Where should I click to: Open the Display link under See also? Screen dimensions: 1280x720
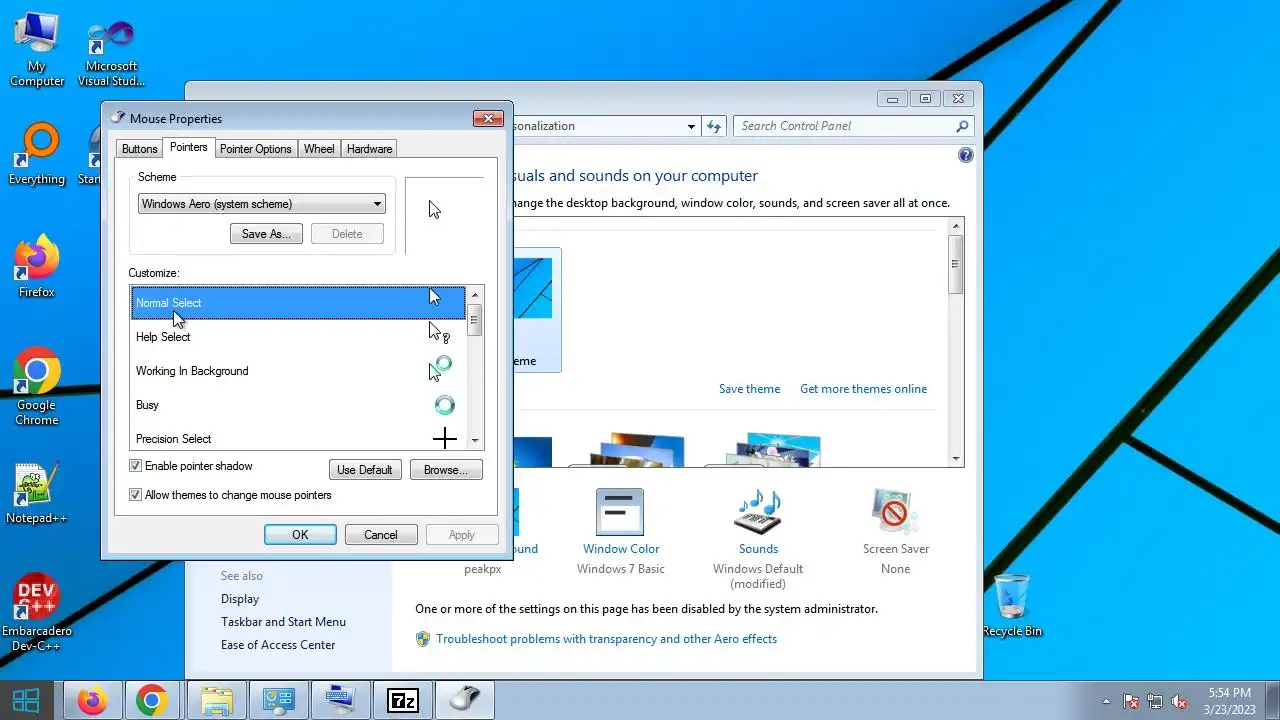[240, 599]
